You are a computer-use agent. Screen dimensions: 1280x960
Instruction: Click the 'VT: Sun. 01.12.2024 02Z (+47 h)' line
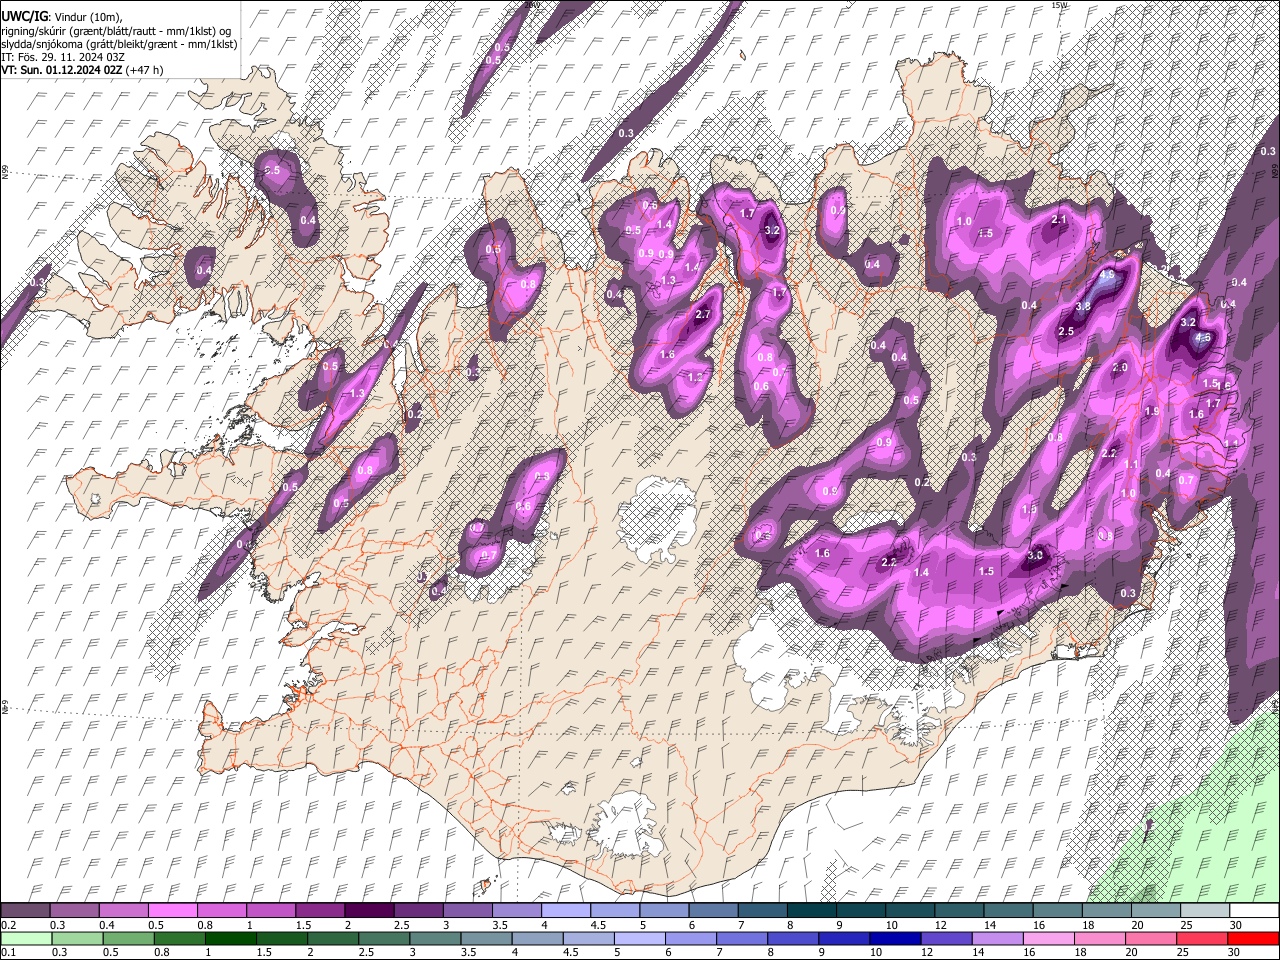pyautogui.click(x=82, y=70)
